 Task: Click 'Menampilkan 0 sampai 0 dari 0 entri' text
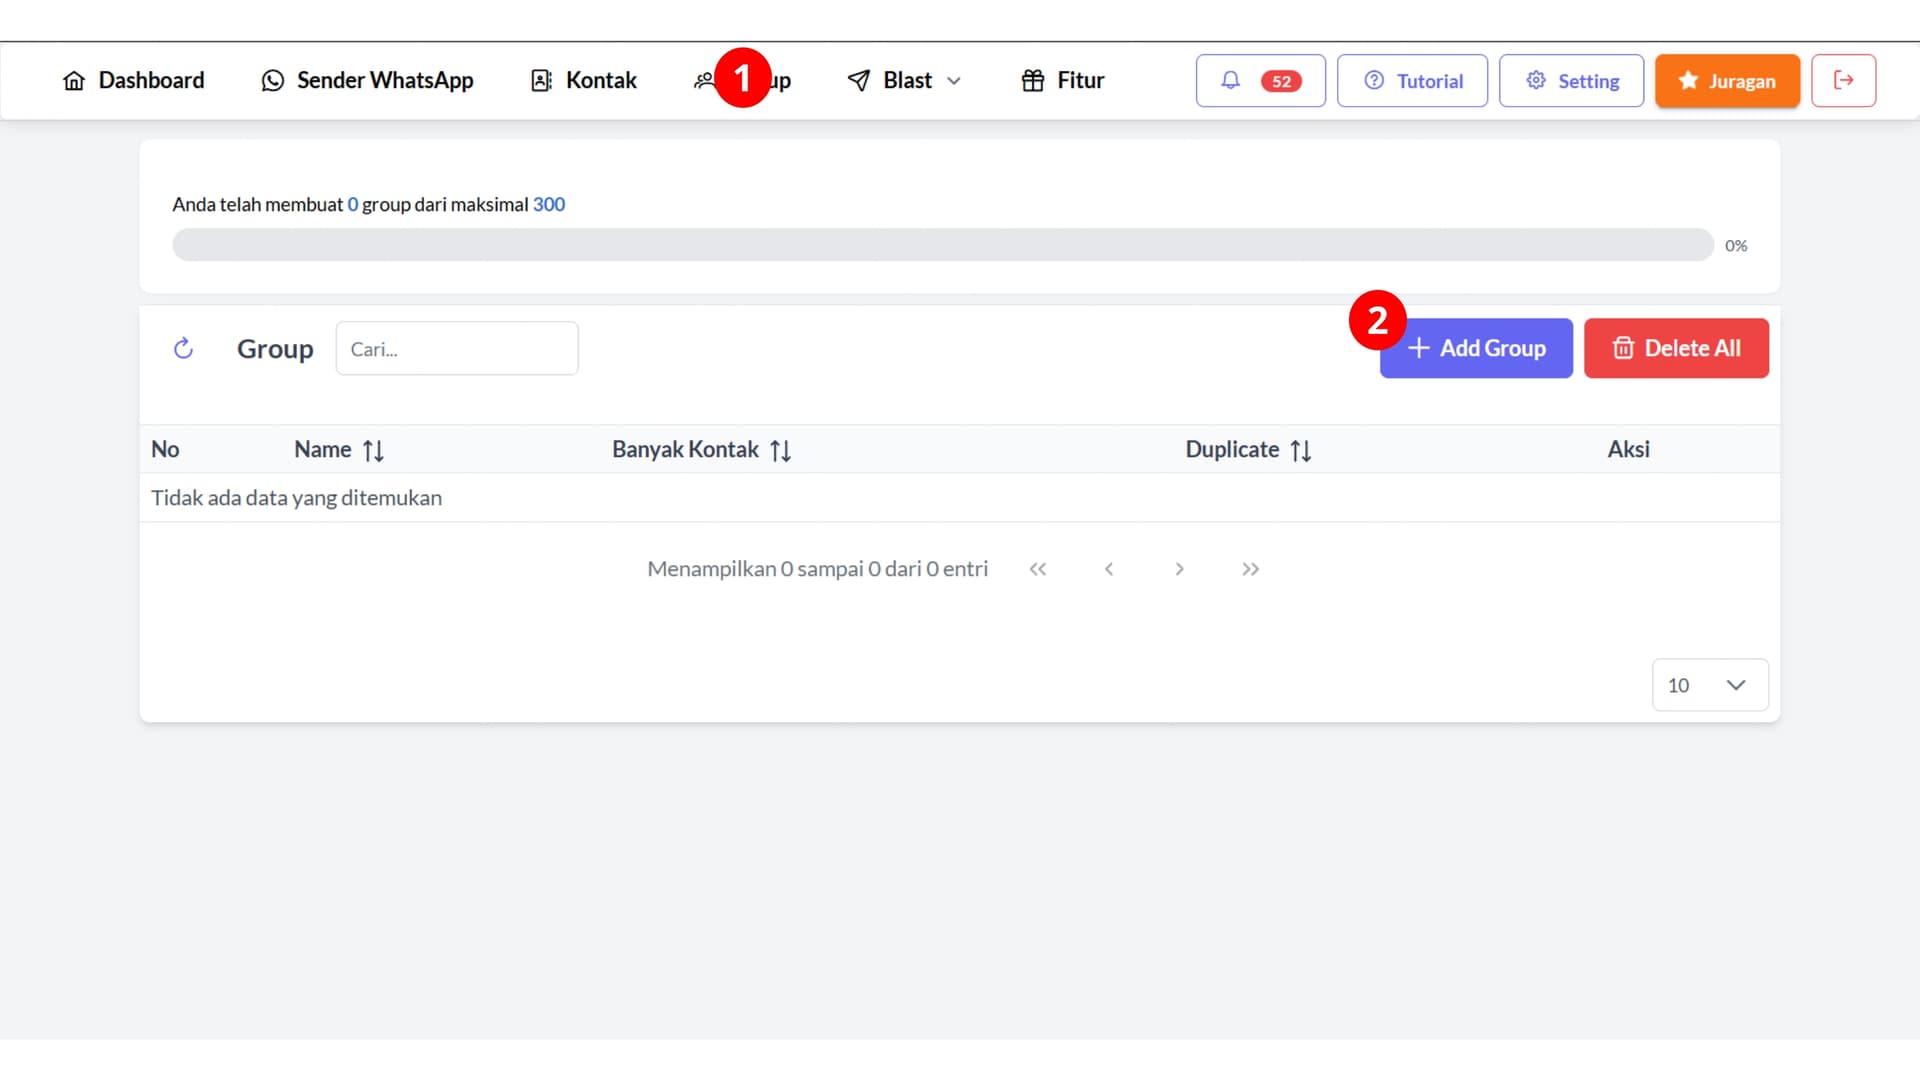tap(817, 569)
